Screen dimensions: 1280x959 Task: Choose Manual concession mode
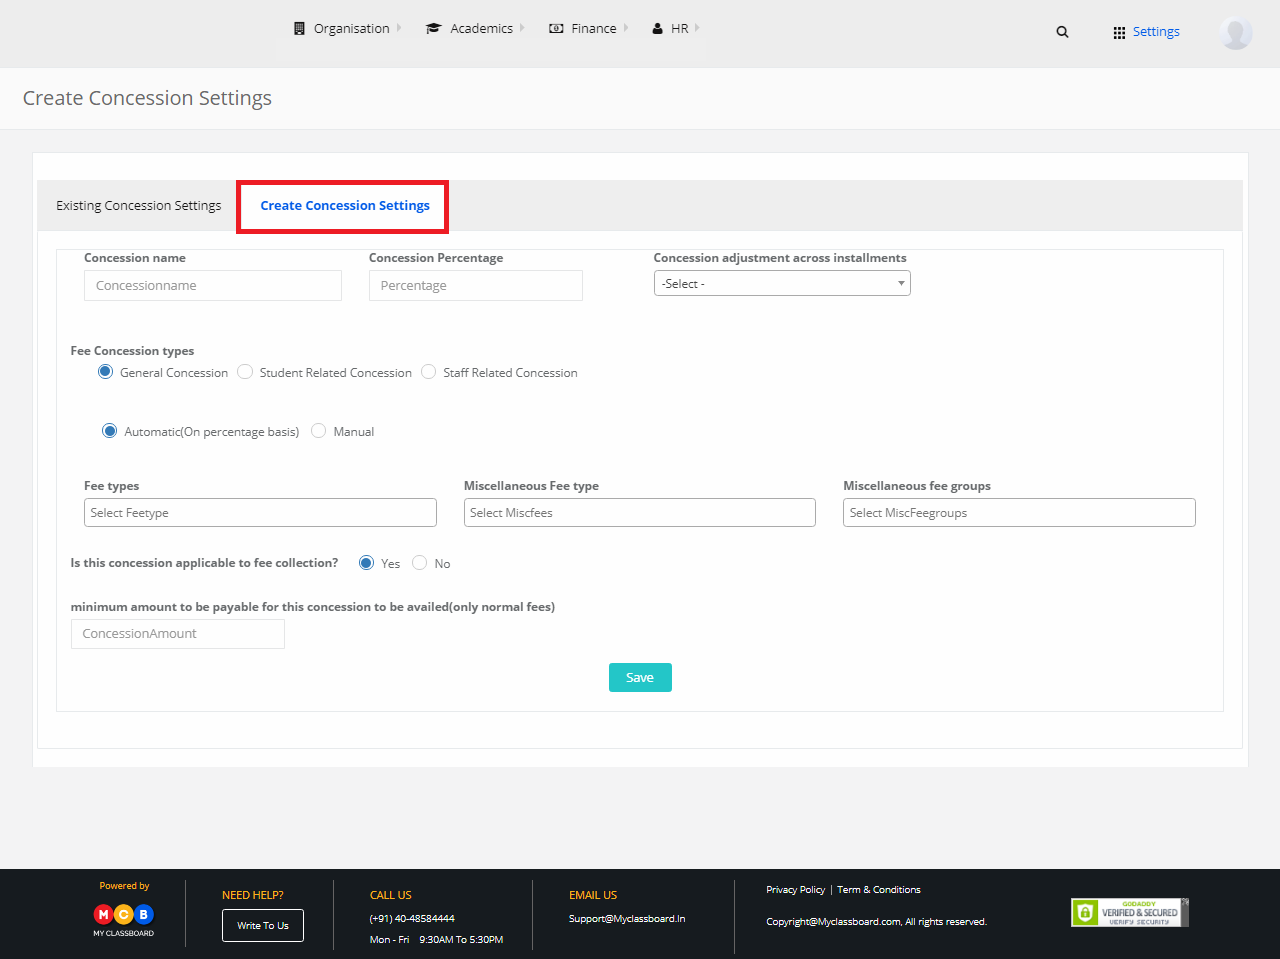coord(318,430)
